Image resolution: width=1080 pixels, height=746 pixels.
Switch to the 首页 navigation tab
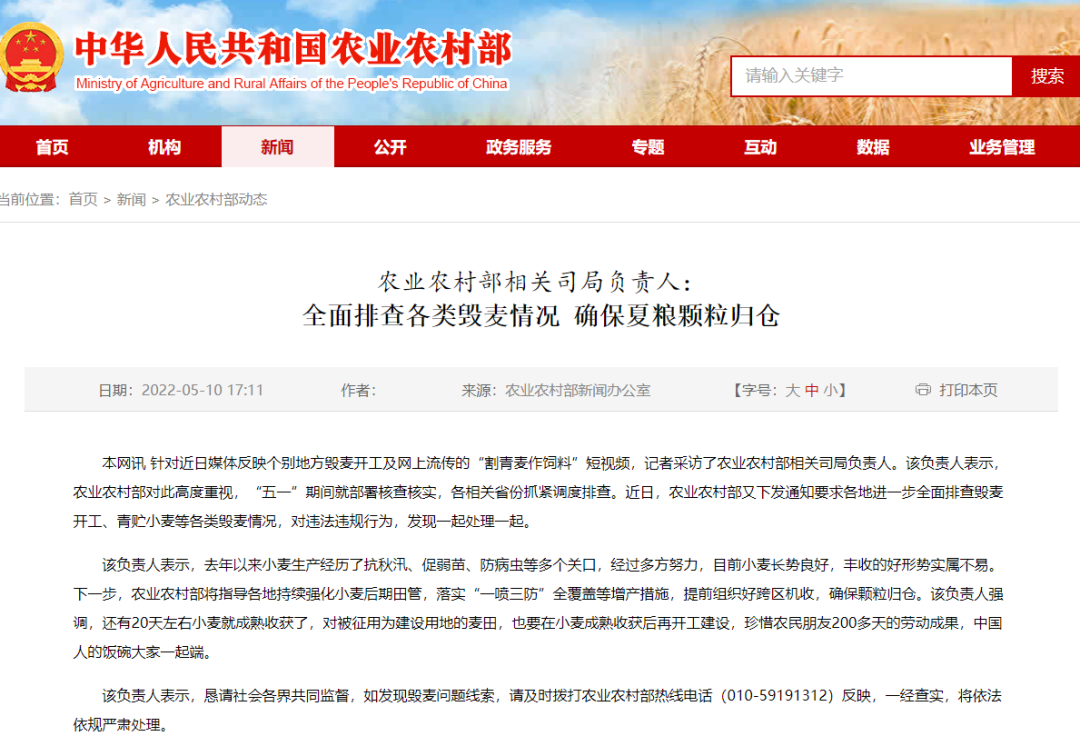[x=51, y=146]
